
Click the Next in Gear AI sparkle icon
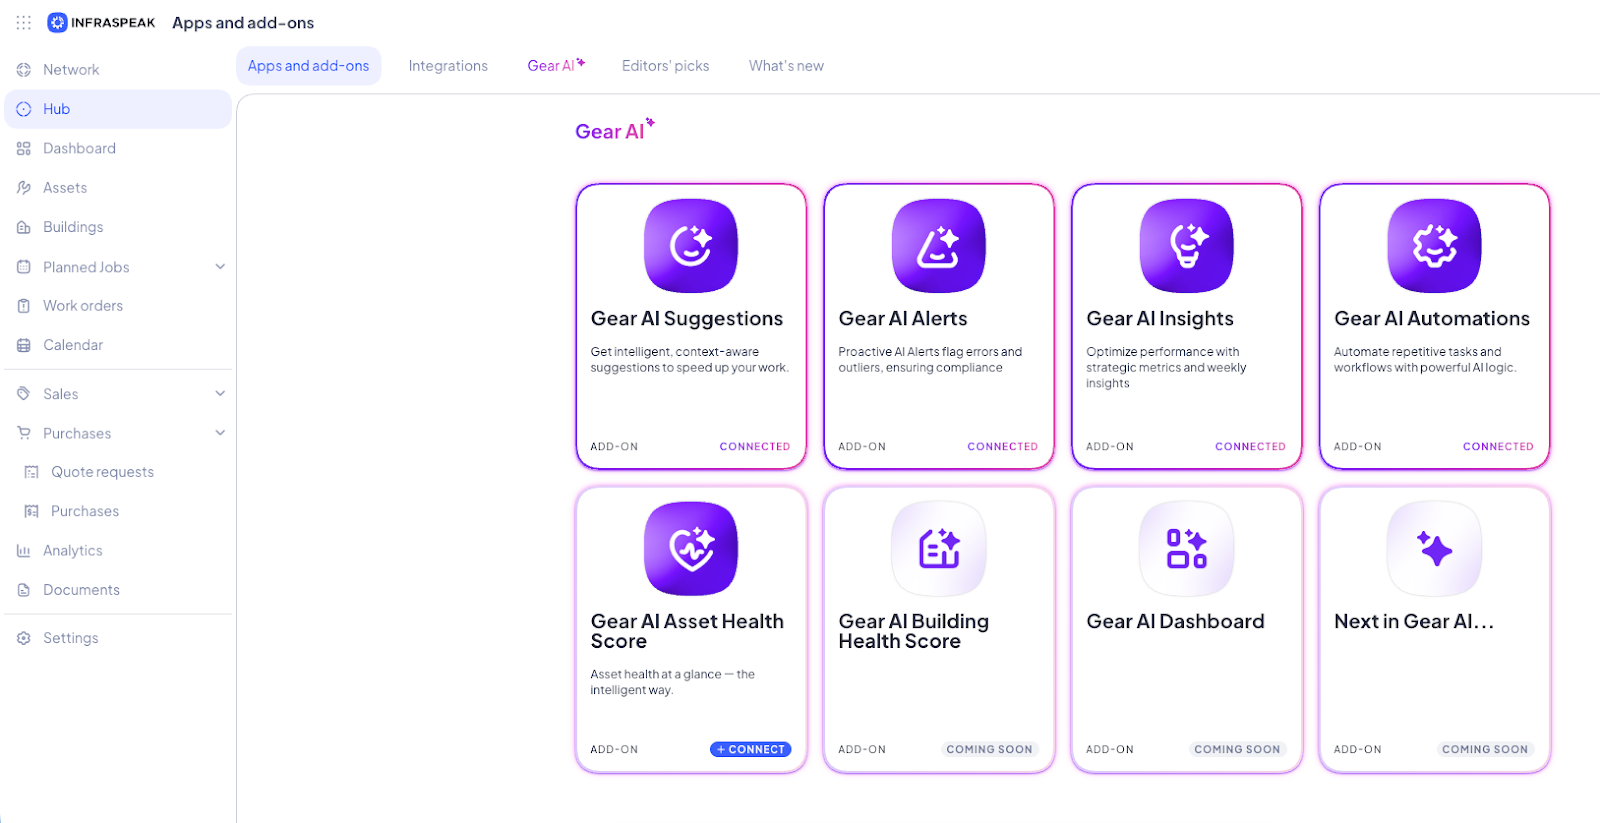click(x=1435, y=549)
